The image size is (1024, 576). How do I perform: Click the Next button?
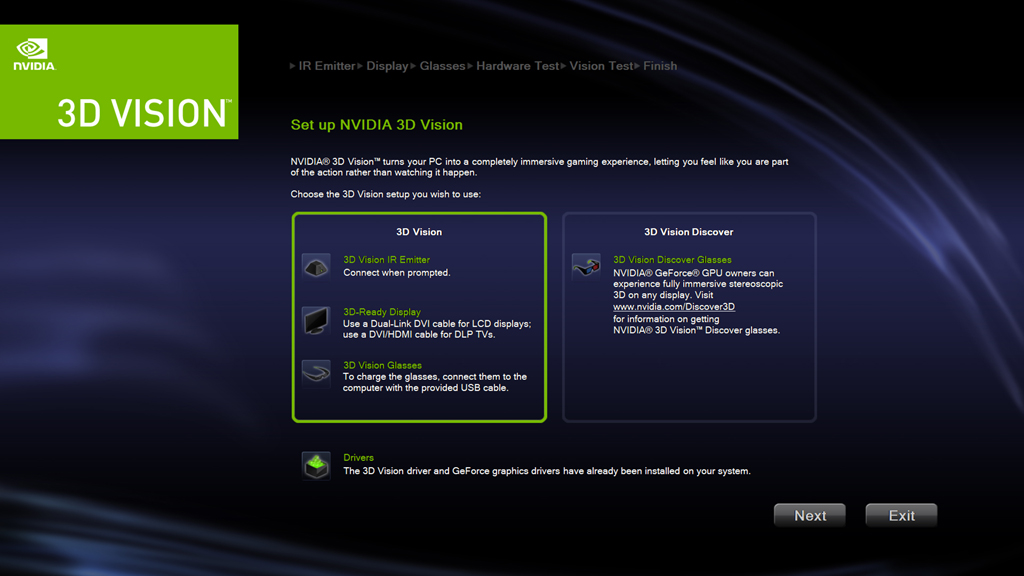tap(810, 515)
